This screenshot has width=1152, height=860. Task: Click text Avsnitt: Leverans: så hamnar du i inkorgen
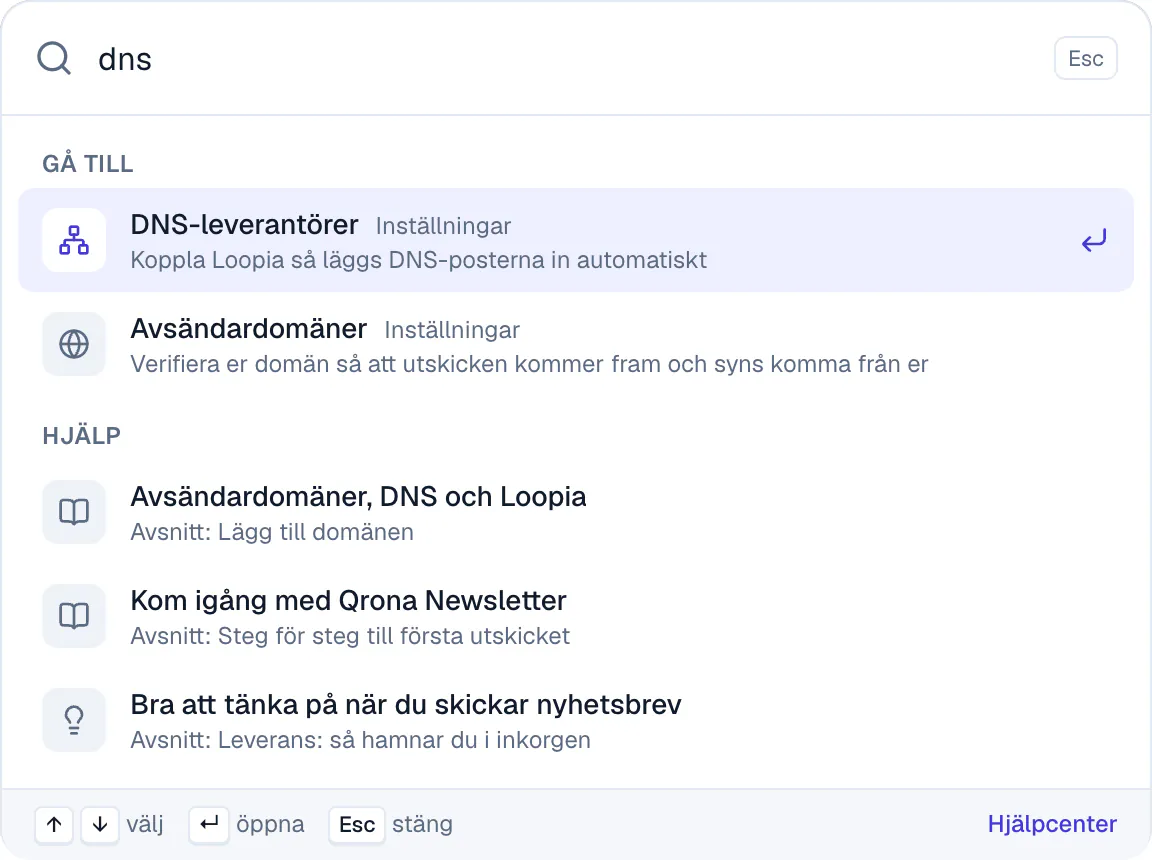(x=360, y=740)
